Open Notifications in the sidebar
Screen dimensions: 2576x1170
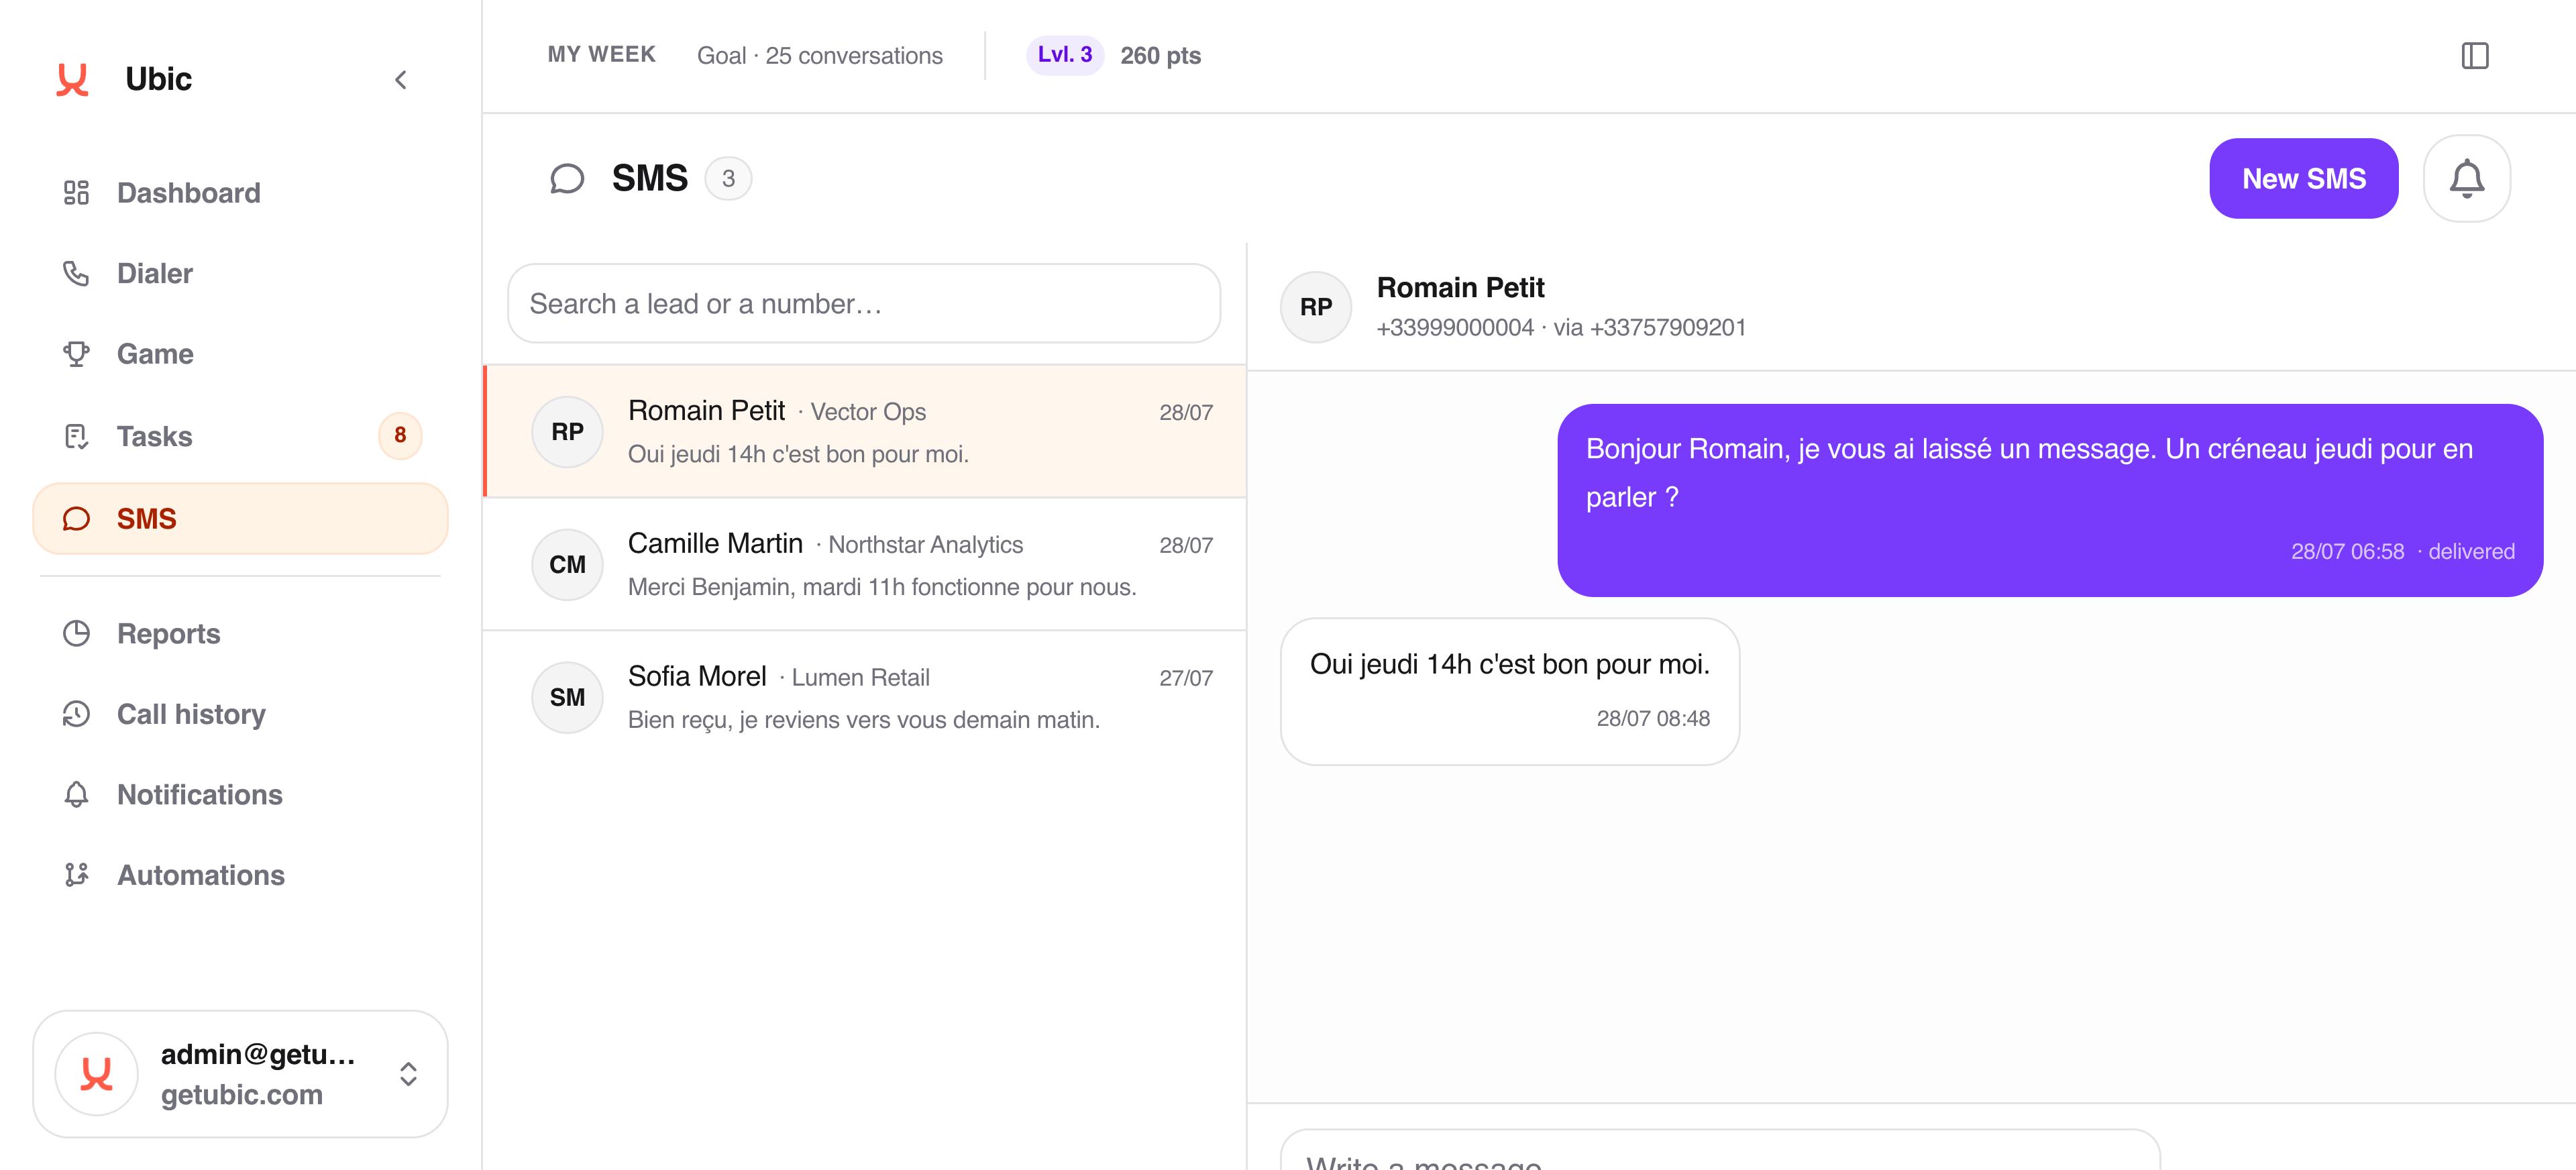coord(240,794)
